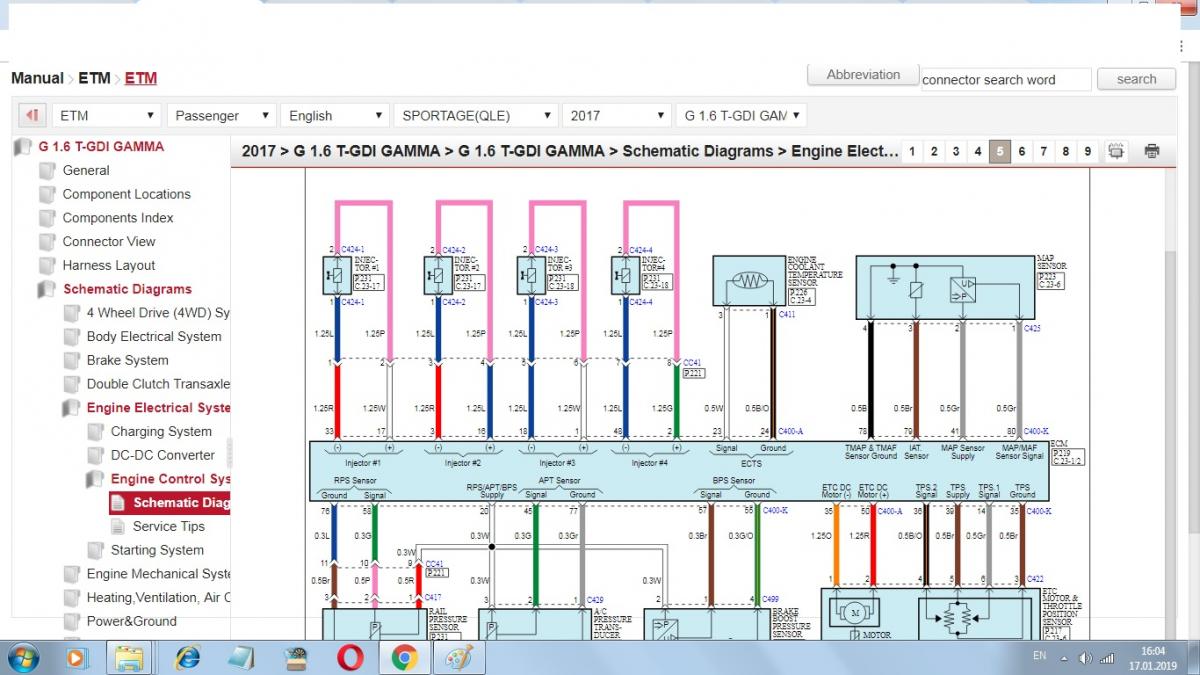Go to diagram page 7
The width and height of the screenshot is (1200, 675).
coord(1044,151)
